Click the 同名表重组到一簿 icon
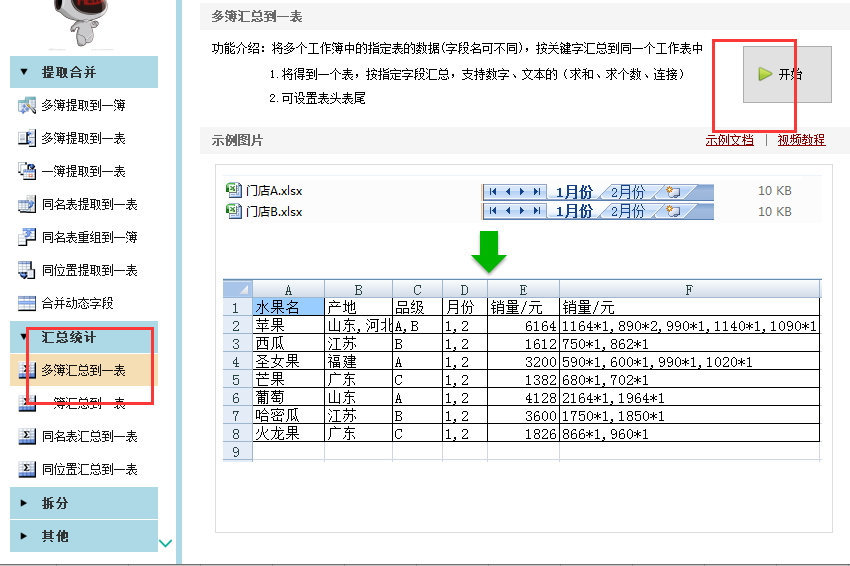The height and width of the screenshot is (566, 850). 27,237
